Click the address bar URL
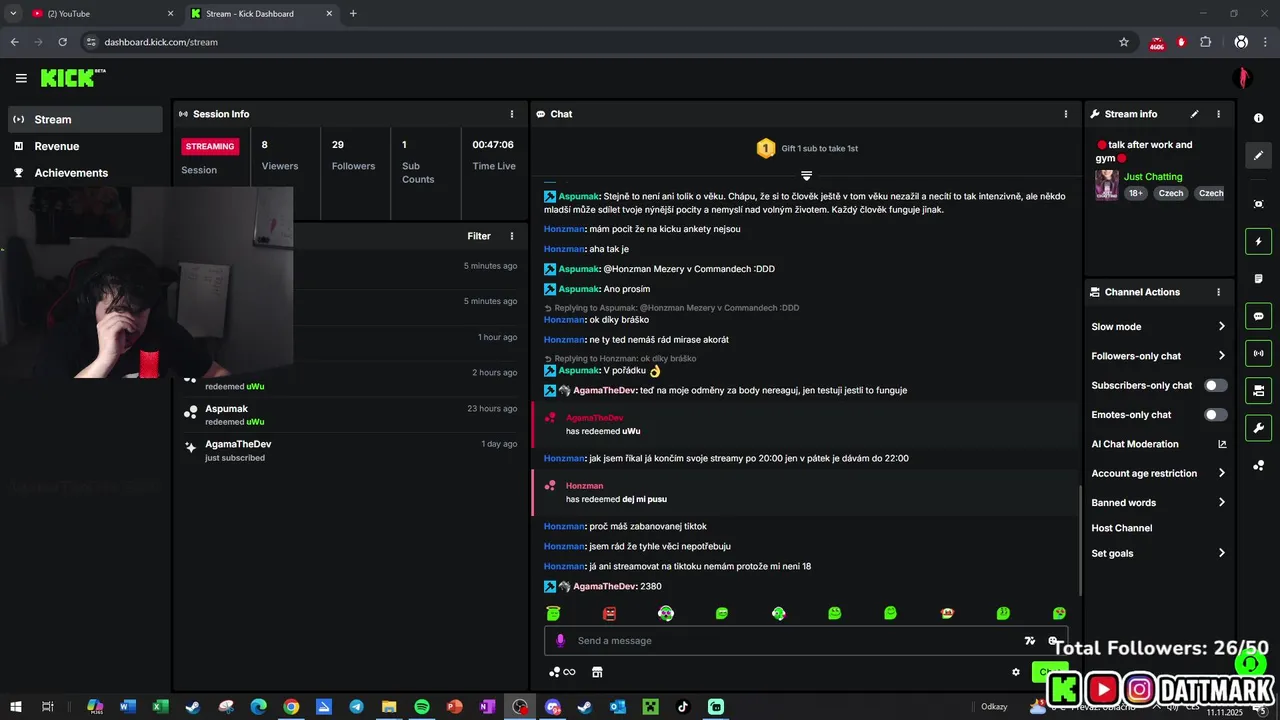The image size is (1280, 720). (161, 42)
